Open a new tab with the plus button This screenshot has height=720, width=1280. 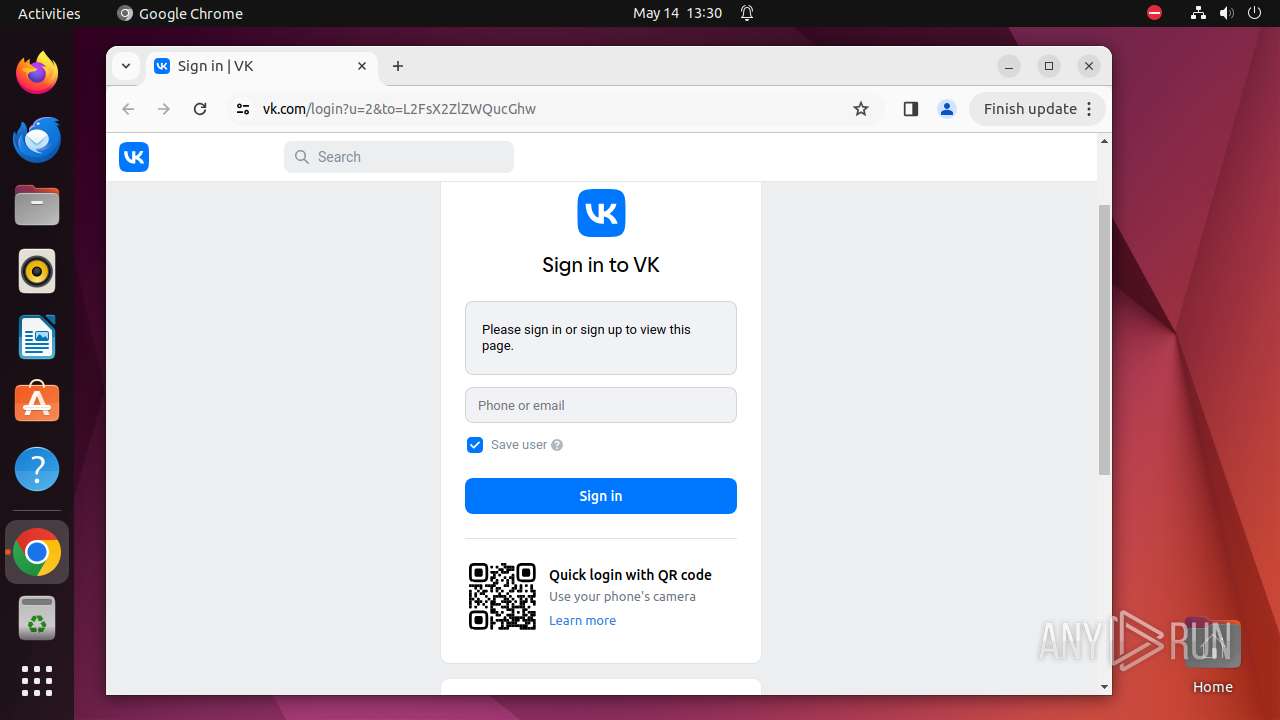click(x=398, y=66)
